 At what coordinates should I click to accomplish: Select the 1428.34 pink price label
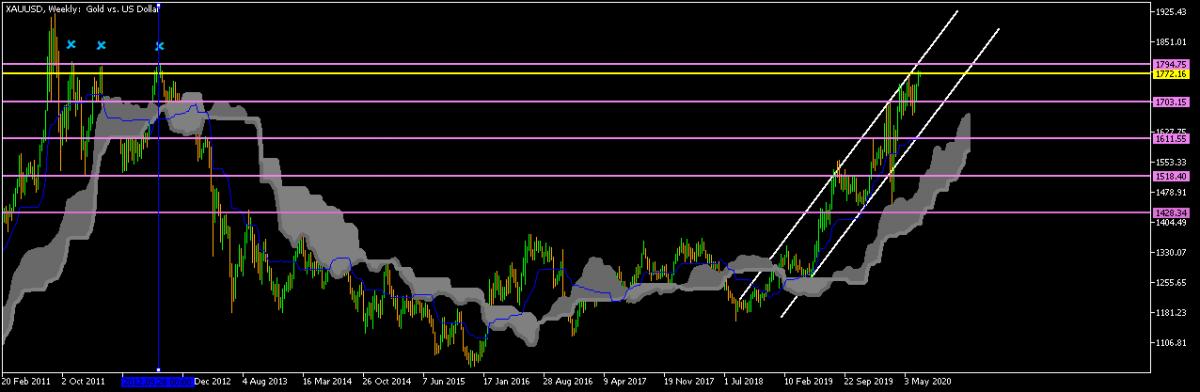coord(1169,213)
